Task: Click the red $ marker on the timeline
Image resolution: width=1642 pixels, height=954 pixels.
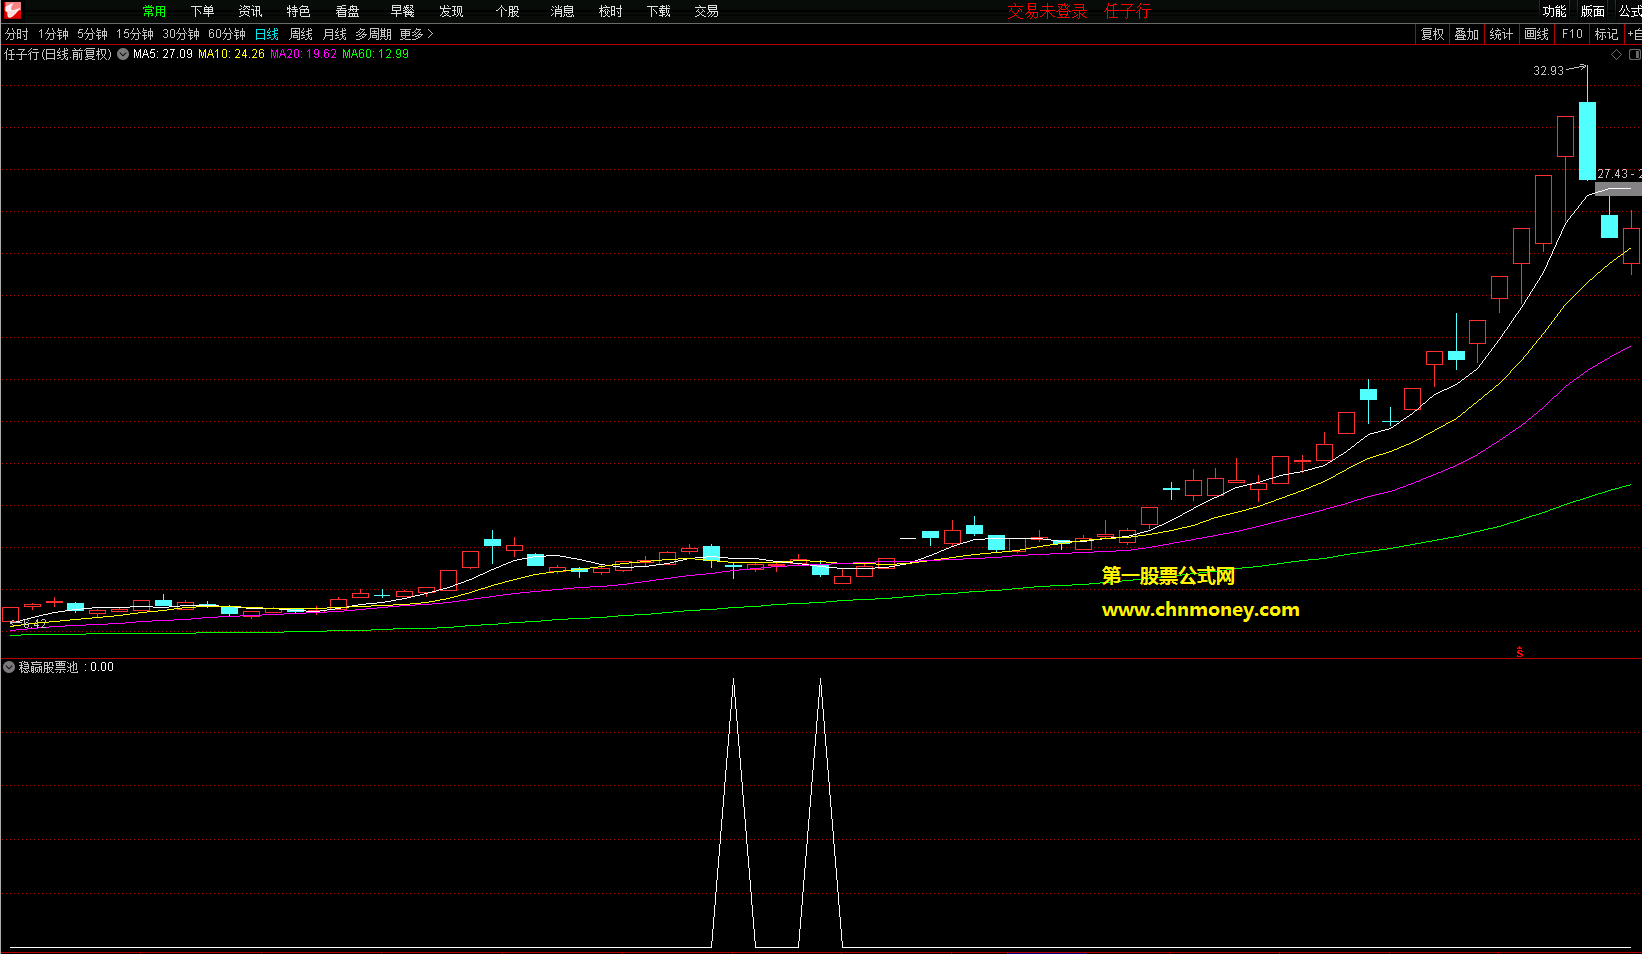Action: 1520,652
